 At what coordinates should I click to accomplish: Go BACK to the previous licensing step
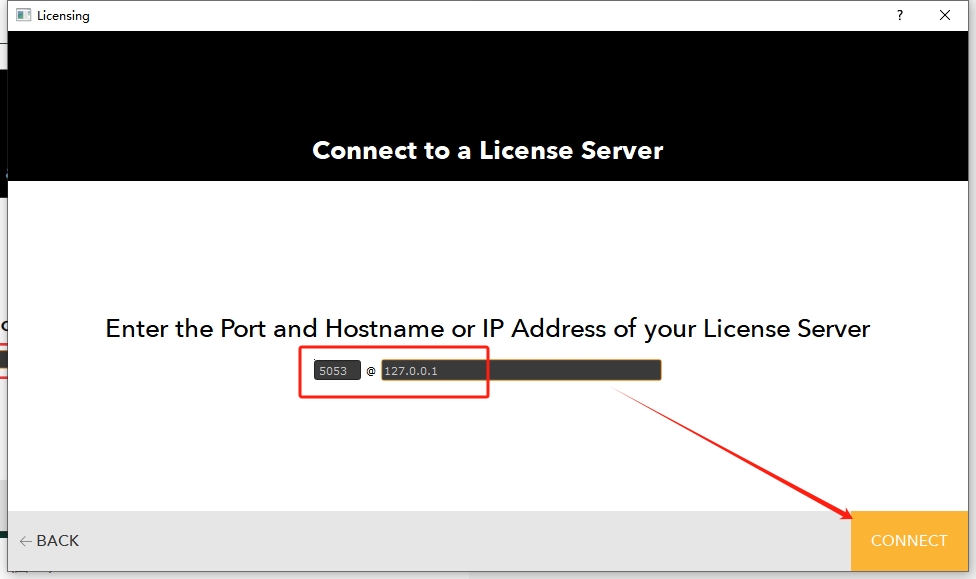pos(49,540)
